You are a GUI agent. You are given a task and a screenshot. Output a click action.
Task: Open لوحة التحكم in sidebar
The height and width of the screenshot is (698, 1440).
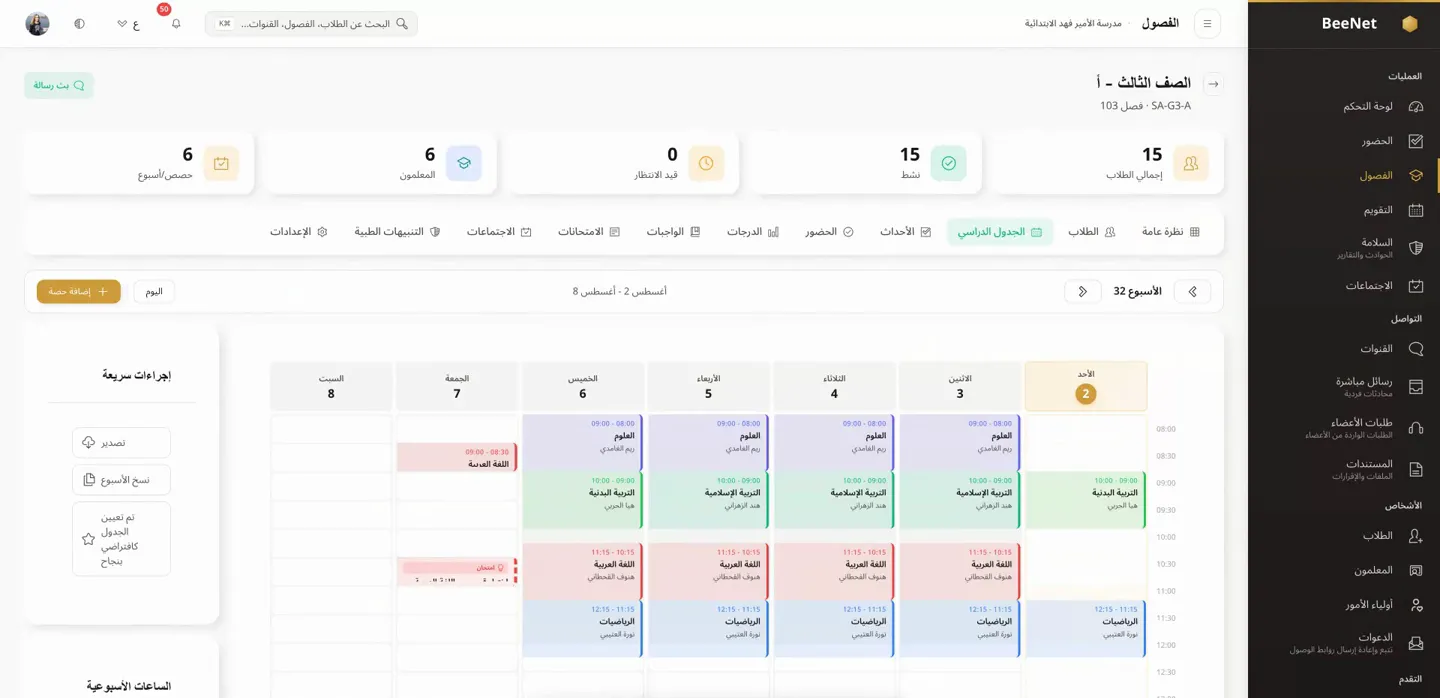tap(1383, 106)
